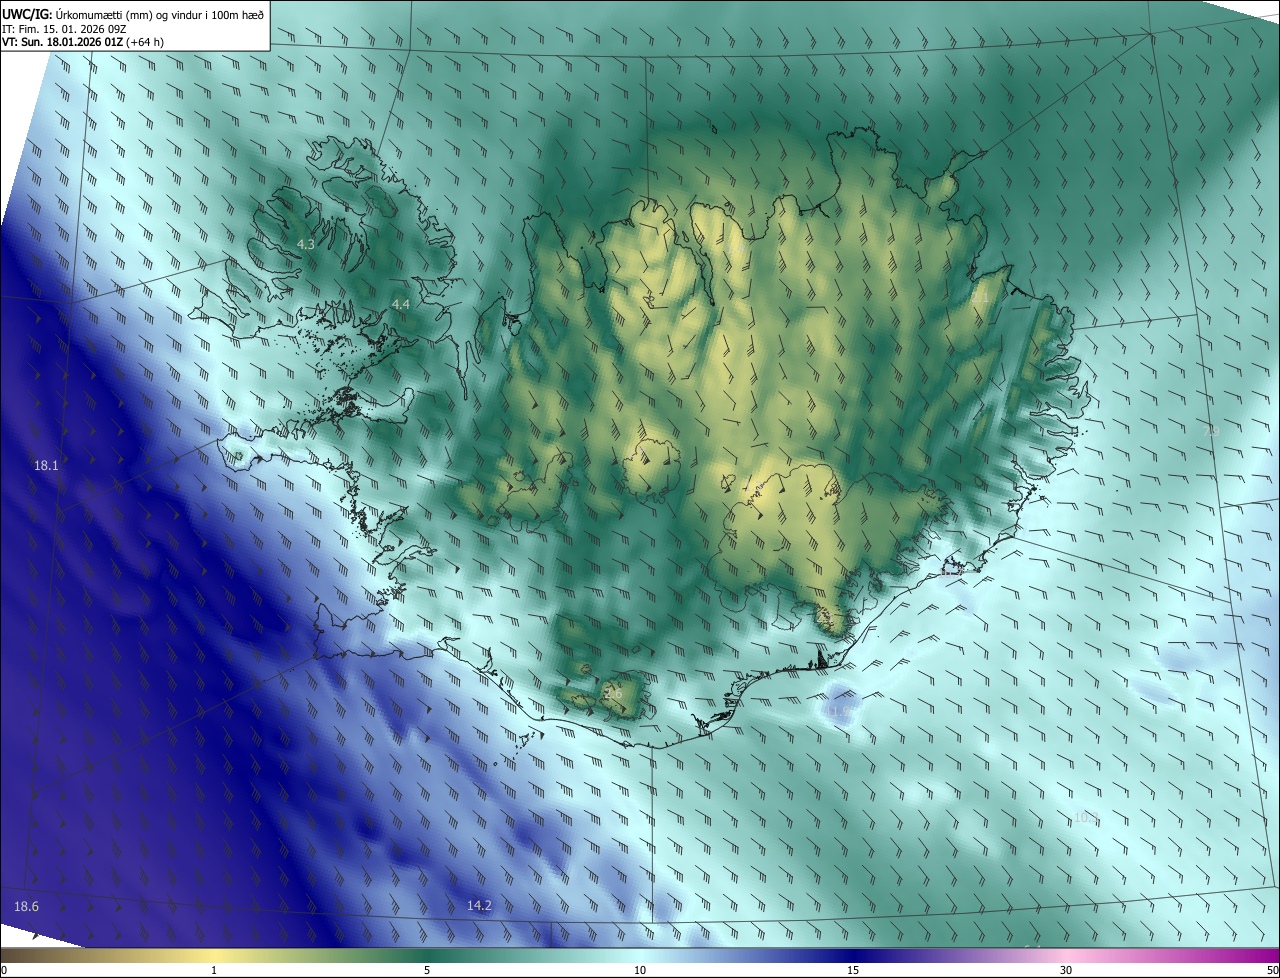Click the "15" tick on the color scale

853,970
